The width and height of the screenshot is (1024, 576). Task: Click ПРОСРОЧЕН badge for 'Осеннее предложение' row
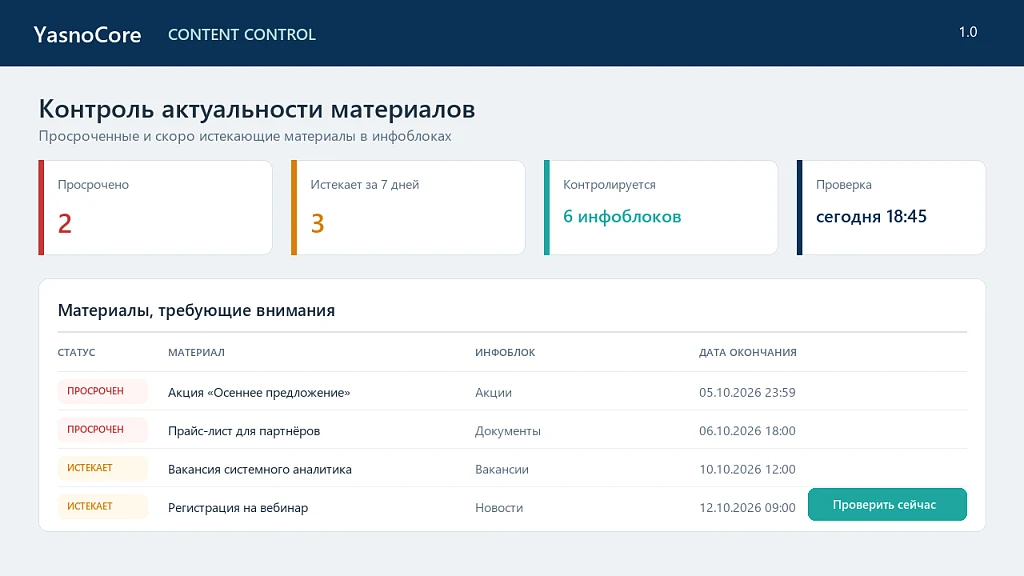[x=103, y=391]
